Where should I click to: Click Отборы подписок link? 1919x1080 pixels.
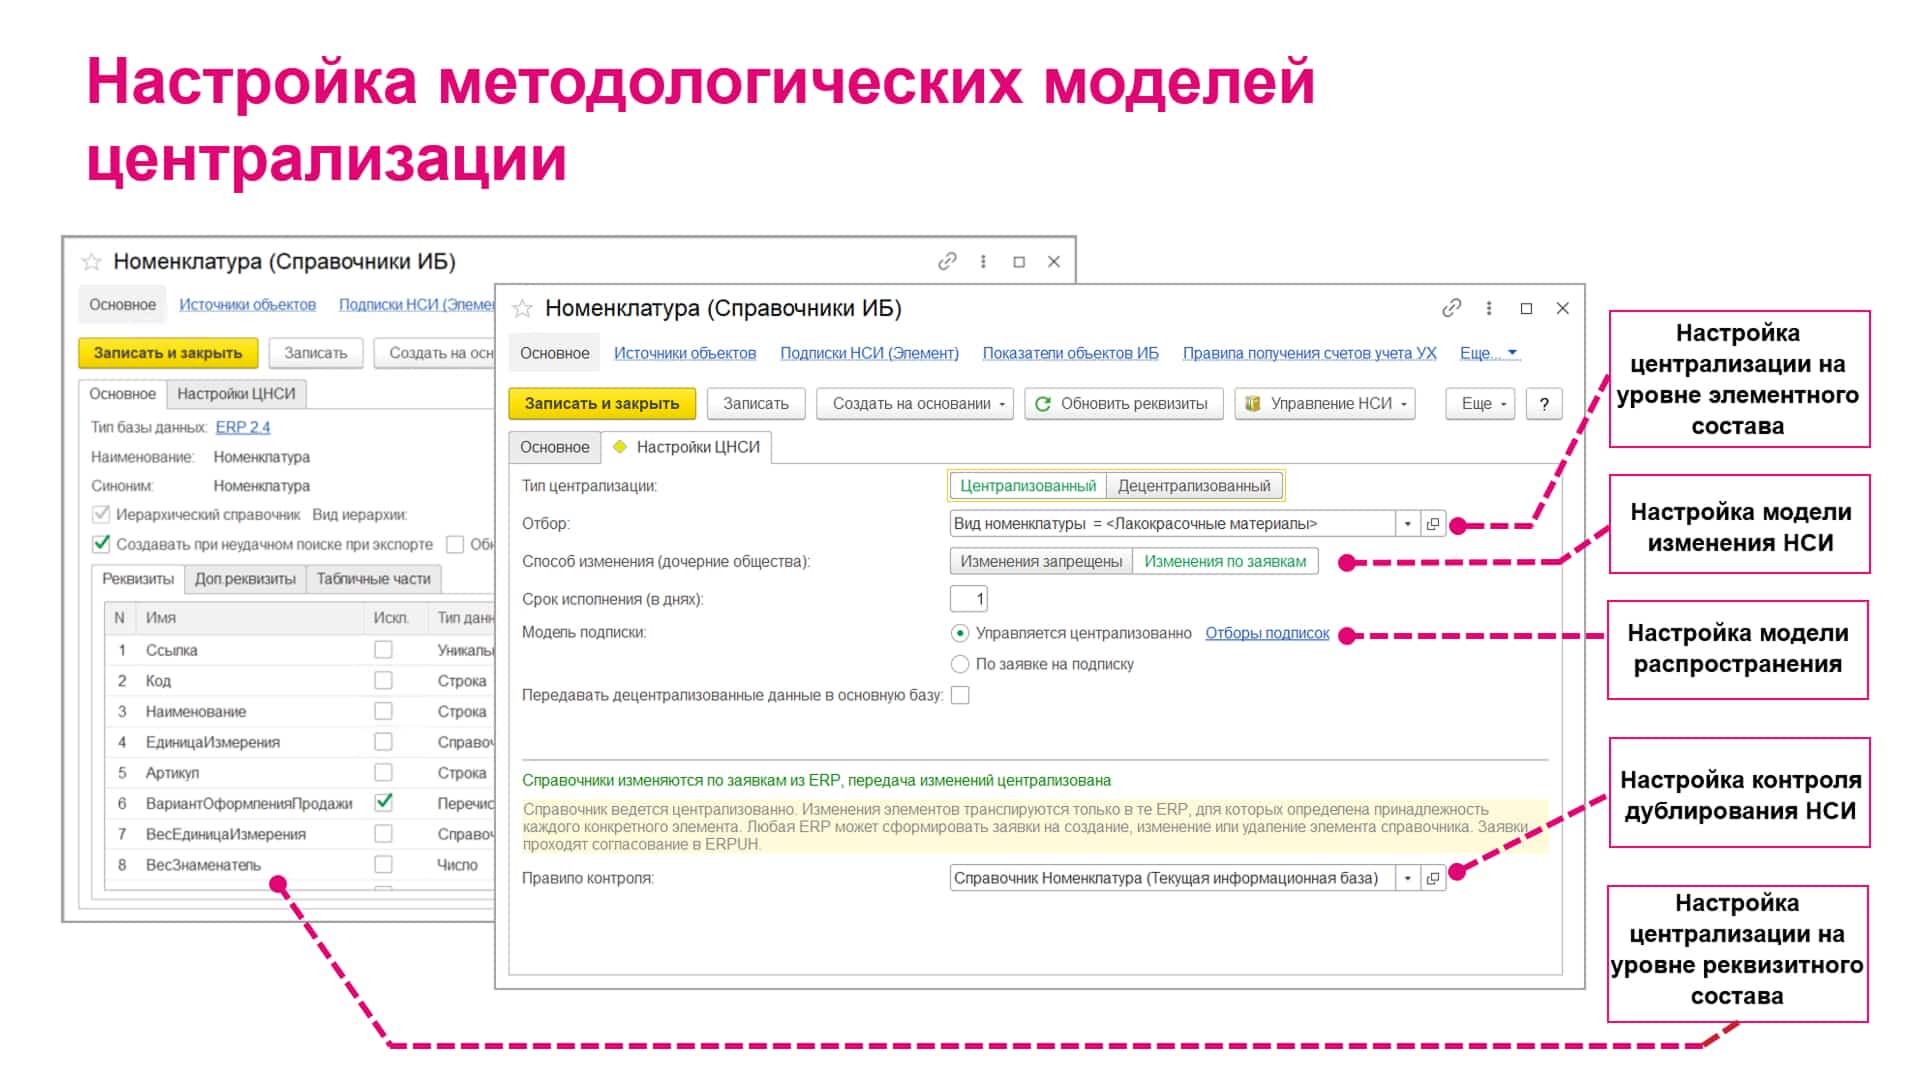click(1267, 633)
